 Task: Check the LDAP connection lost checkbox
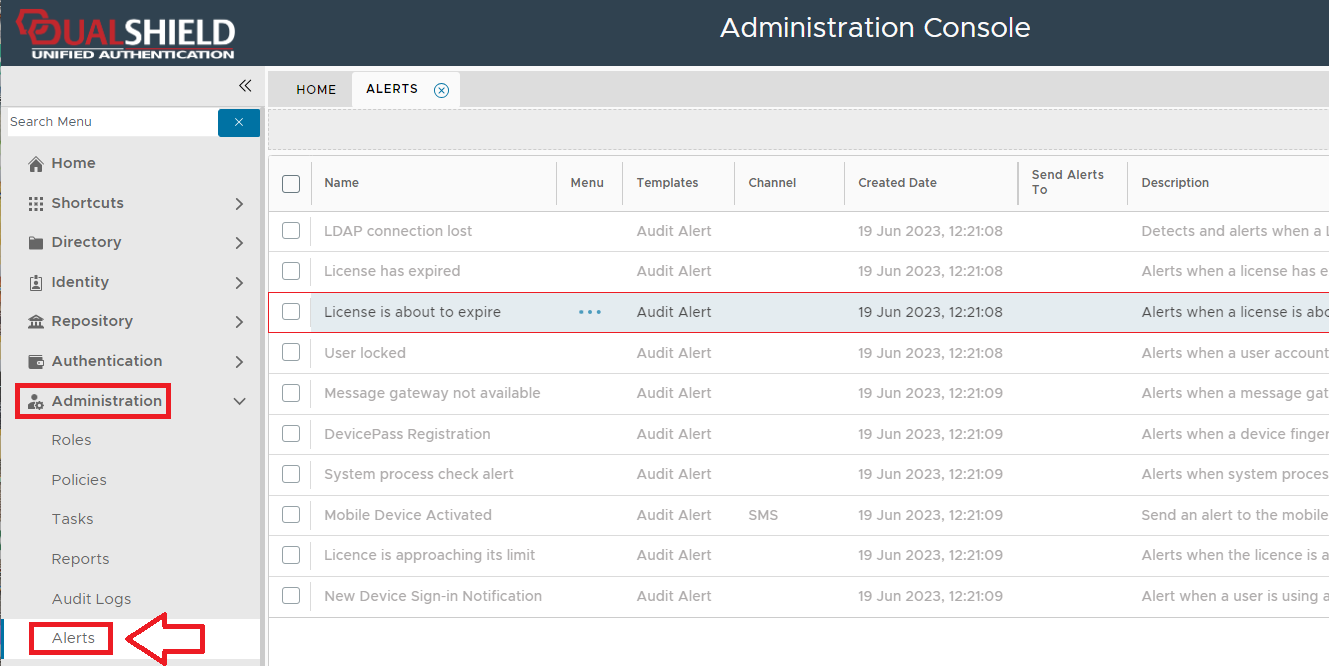[x=291, y=231]
